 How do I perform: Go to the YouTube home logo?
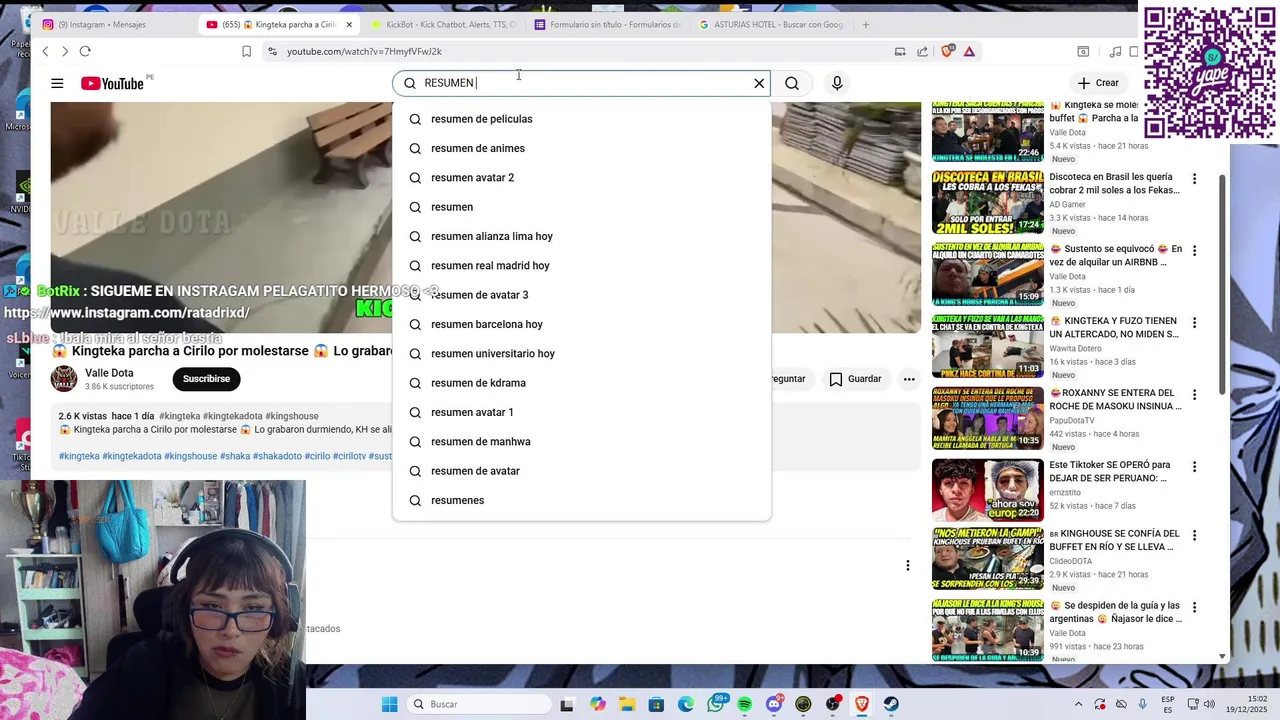[112, 83]
